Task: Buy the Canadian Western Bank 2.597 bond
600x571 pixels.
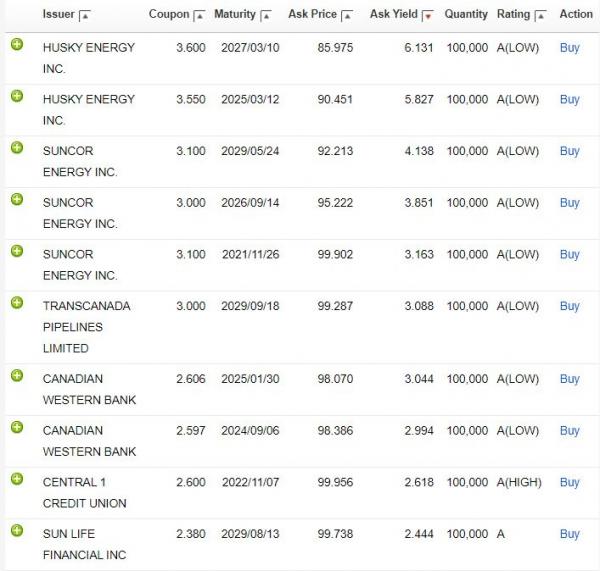Action: click(x=569, y=431)
